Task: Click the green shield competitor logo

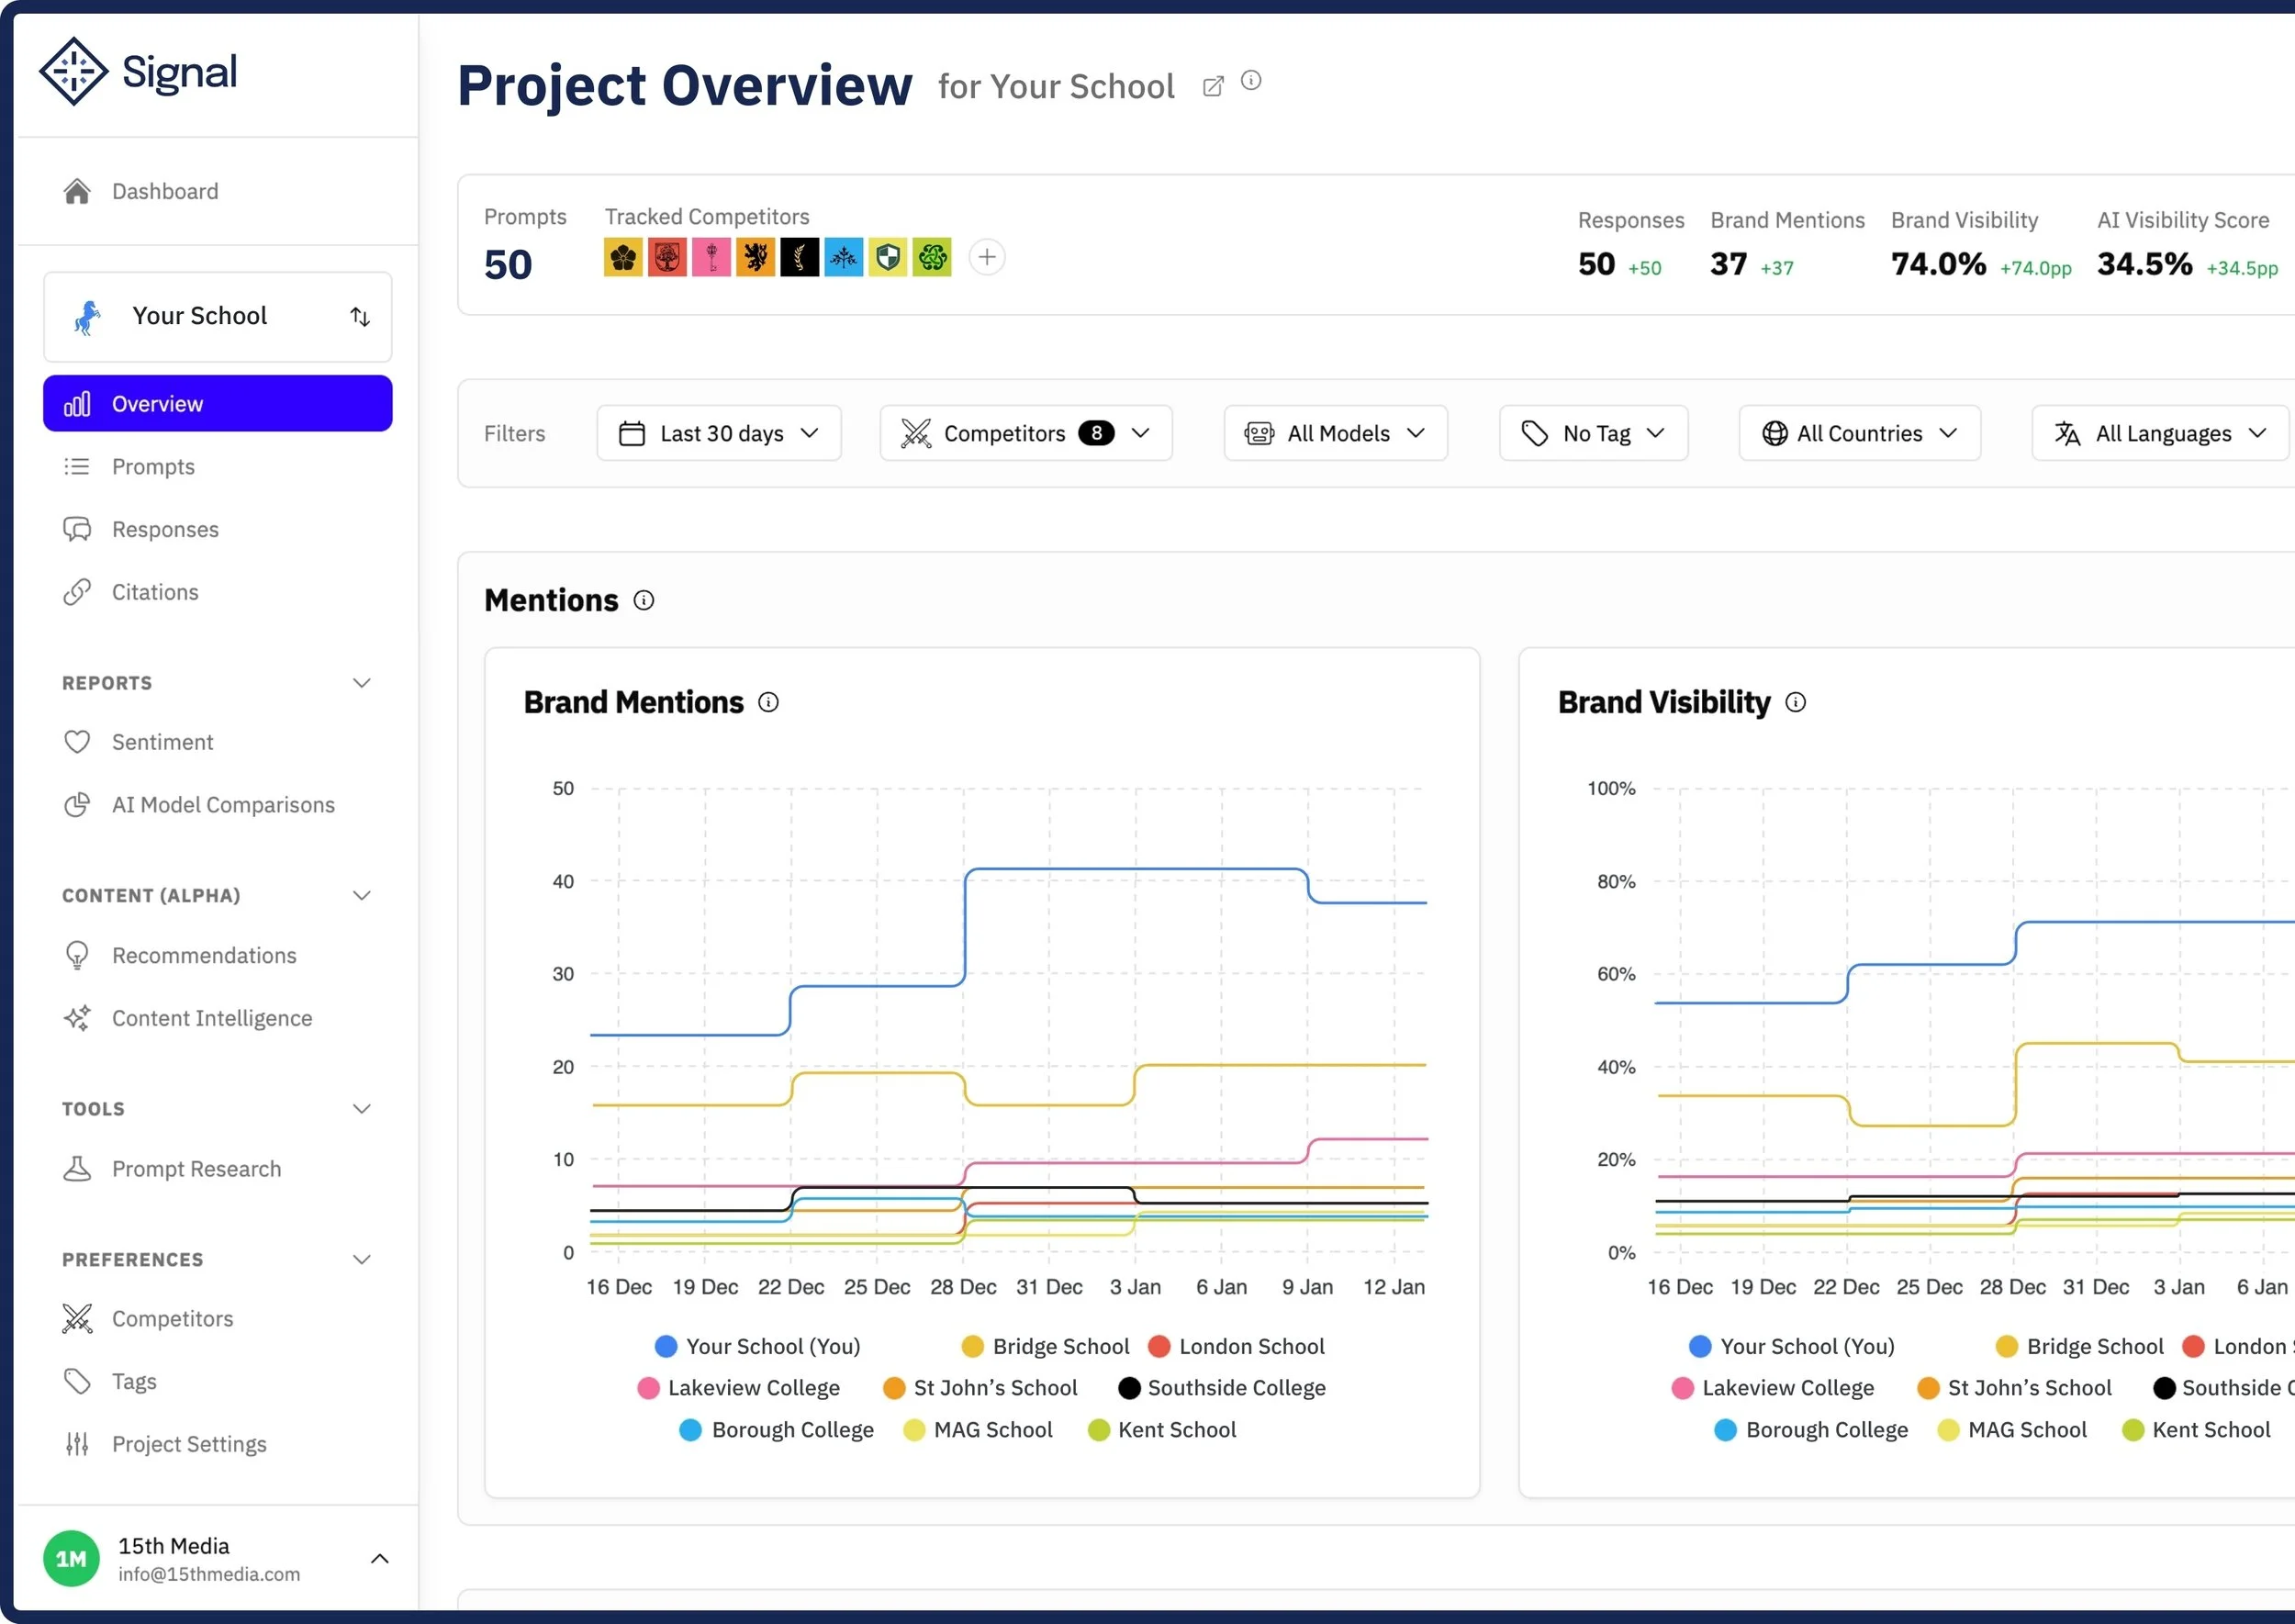Action: (887, 258)
